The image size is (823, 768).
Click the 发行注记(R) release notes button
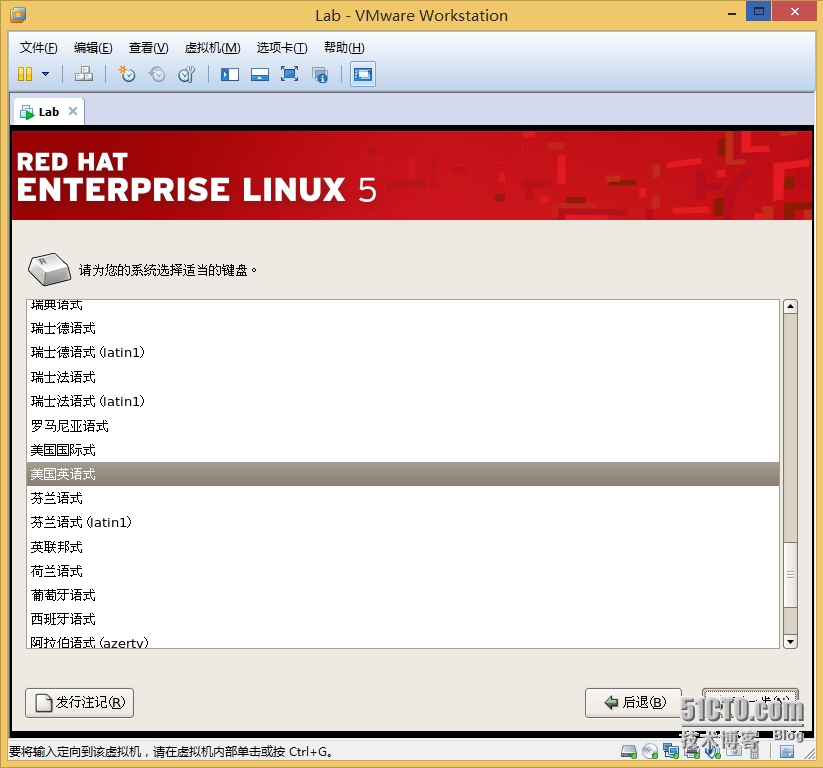tap(79, 702)
